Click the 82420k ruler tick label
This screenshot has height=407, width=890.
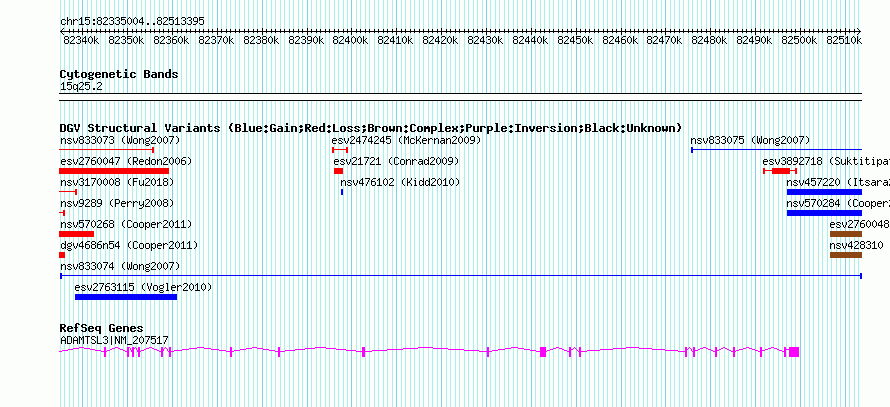click(441, 40)
